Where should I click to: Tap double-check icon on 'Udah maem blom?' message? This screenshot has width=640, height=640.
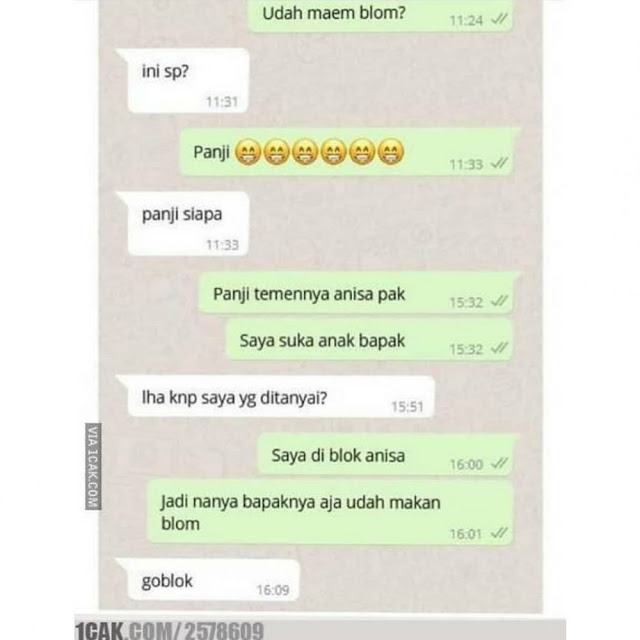pyautogui.click(x=499, y=19)
